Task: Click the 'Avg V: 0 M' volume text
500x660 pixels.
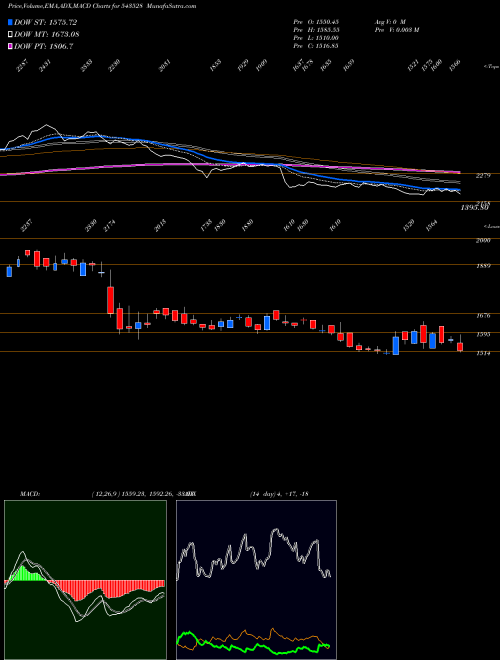Action: [x=389, y=21]
